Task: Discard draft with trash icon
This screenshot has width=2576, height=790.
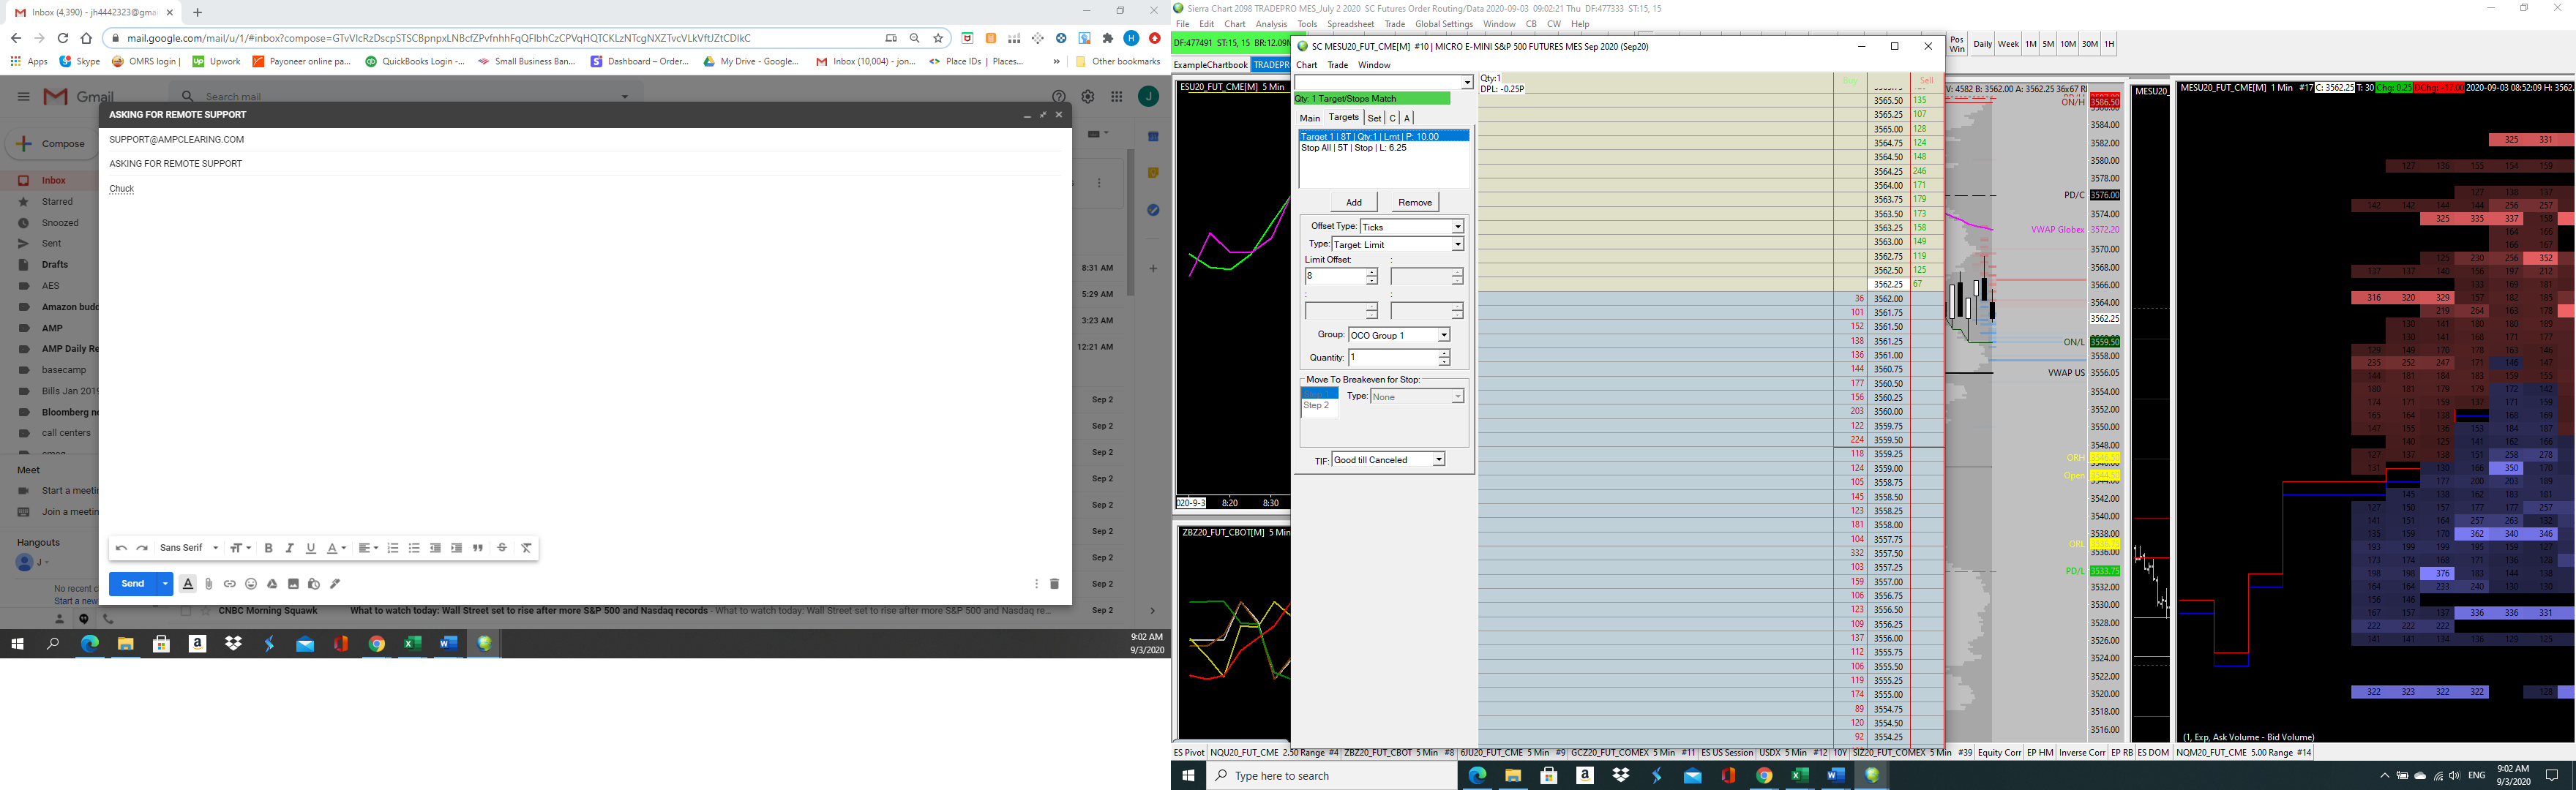Action: [1054, 584]
